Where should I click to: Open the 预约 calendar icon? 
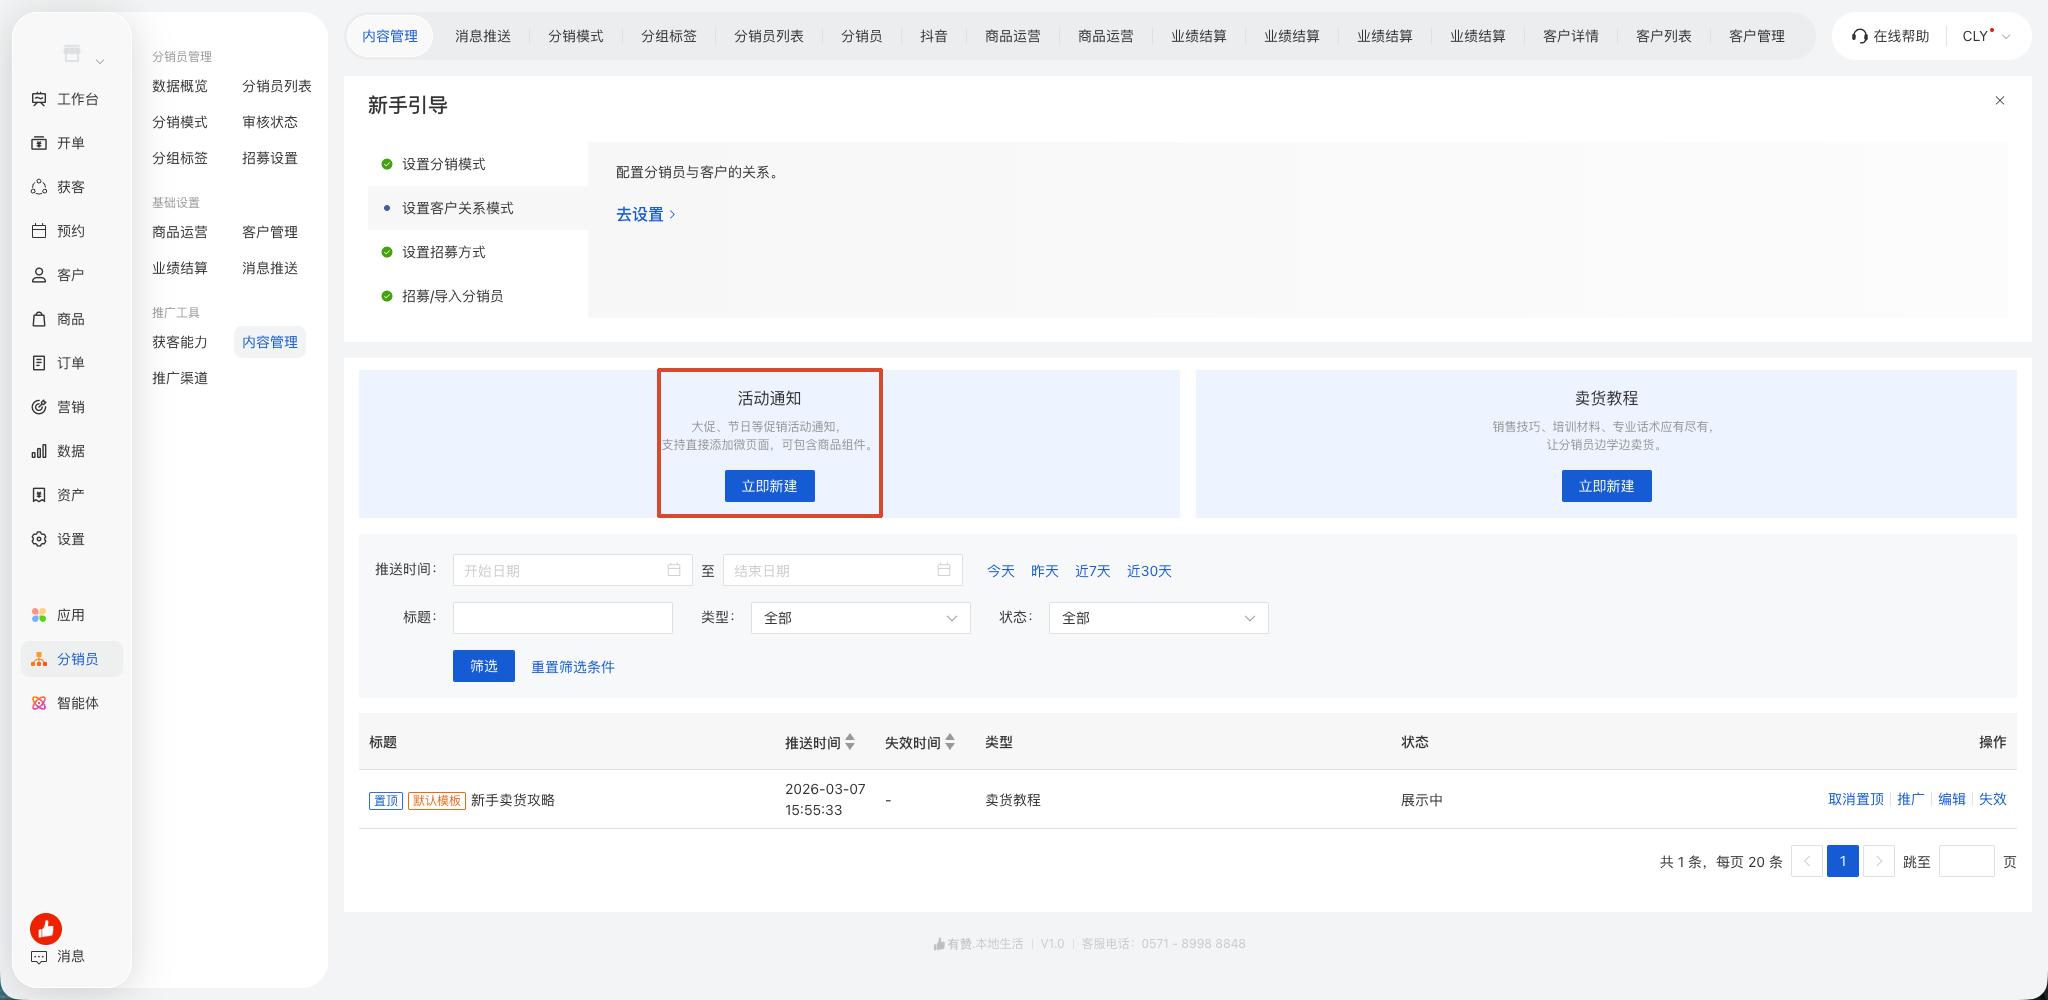tap(39, 231)
